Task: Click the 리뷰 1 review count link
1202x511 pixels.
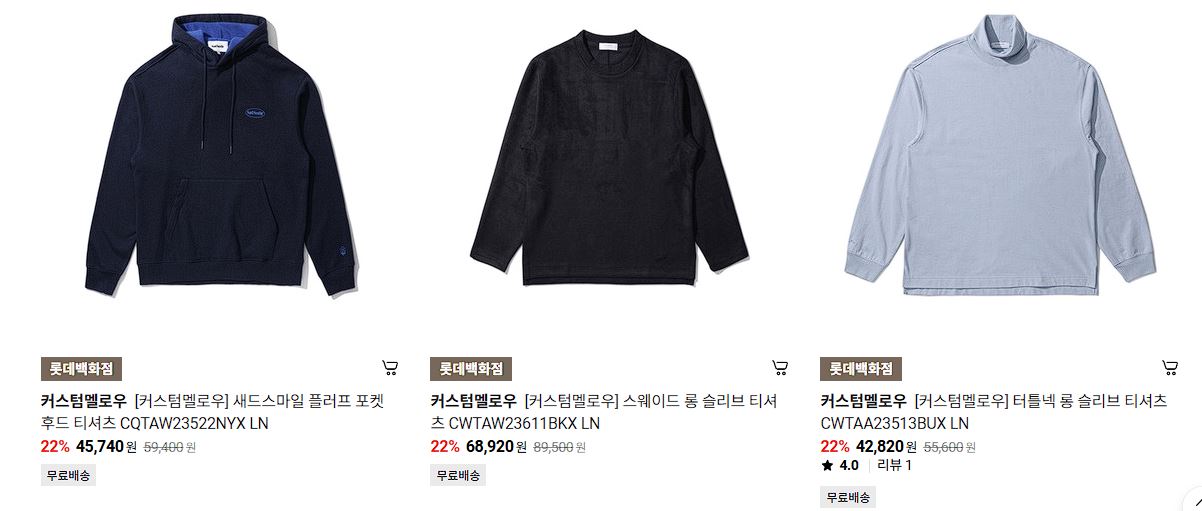Action: 894,465
